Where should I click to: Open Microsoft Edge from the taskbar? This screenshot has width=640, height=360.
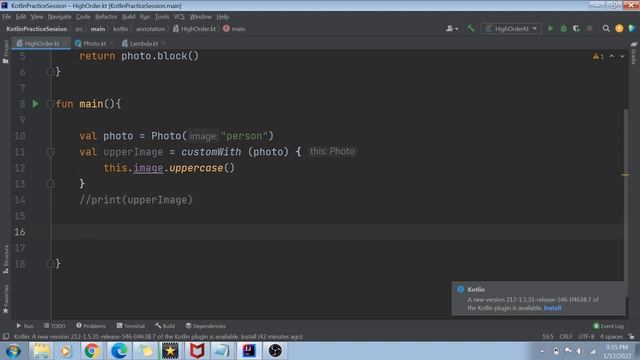(119, 351)
